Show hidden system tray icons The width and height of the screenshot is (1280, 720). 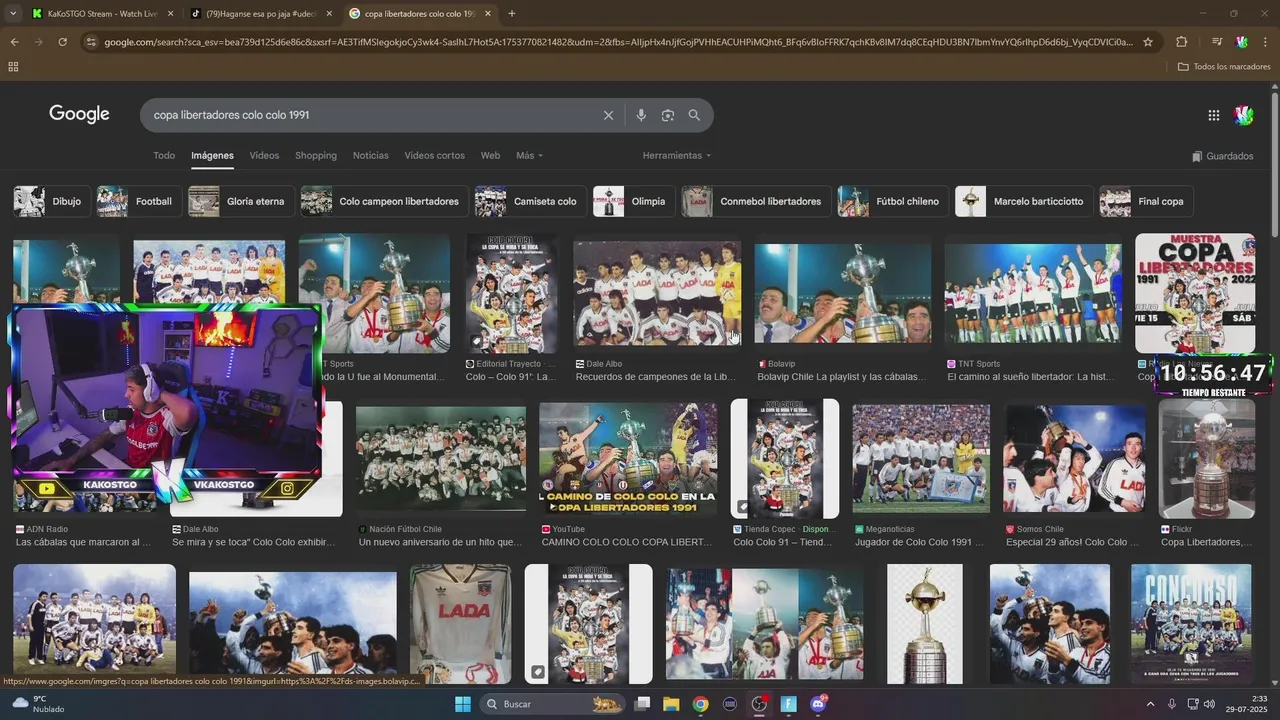[x=1150, y=704]
